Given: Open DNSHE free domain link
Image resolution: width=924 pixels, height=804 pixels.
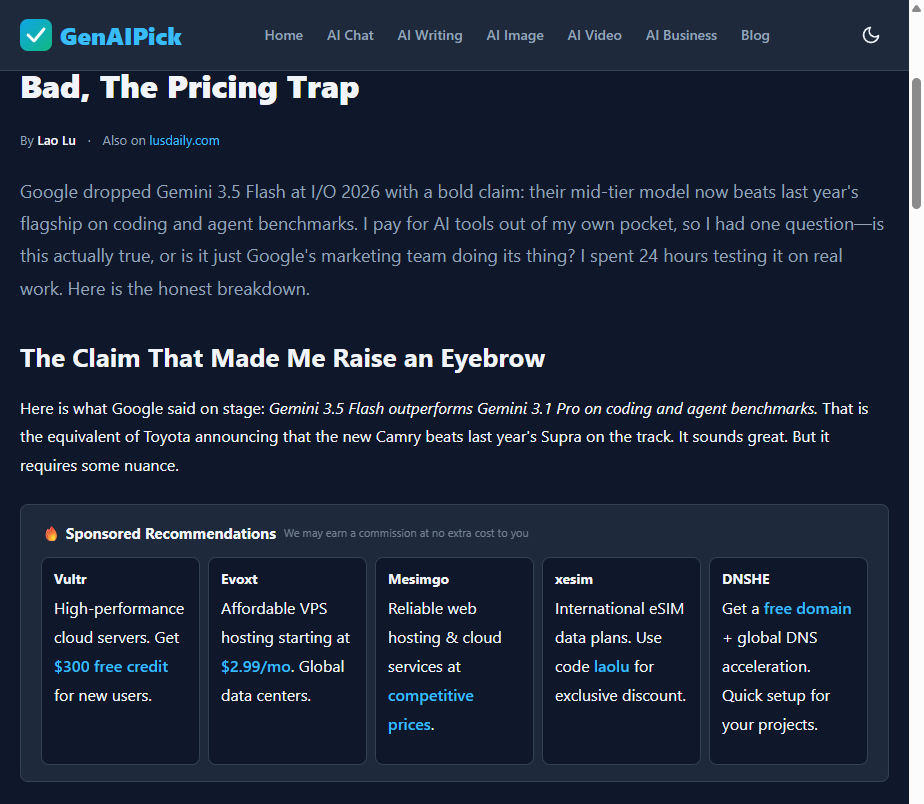Looking at the screenshot, I should click(807, 608).
